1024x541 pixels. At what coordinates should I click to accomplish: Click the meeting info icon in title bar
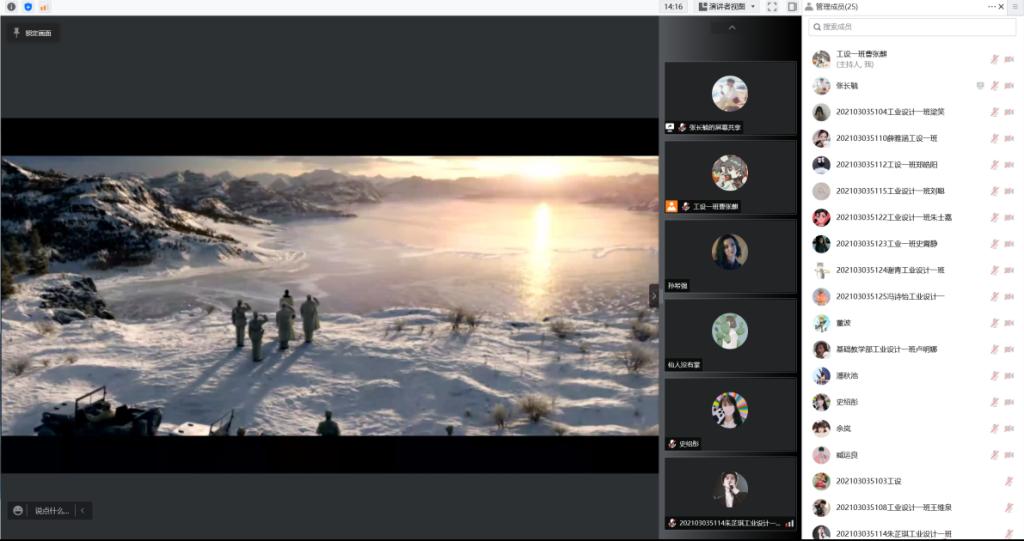11,7
